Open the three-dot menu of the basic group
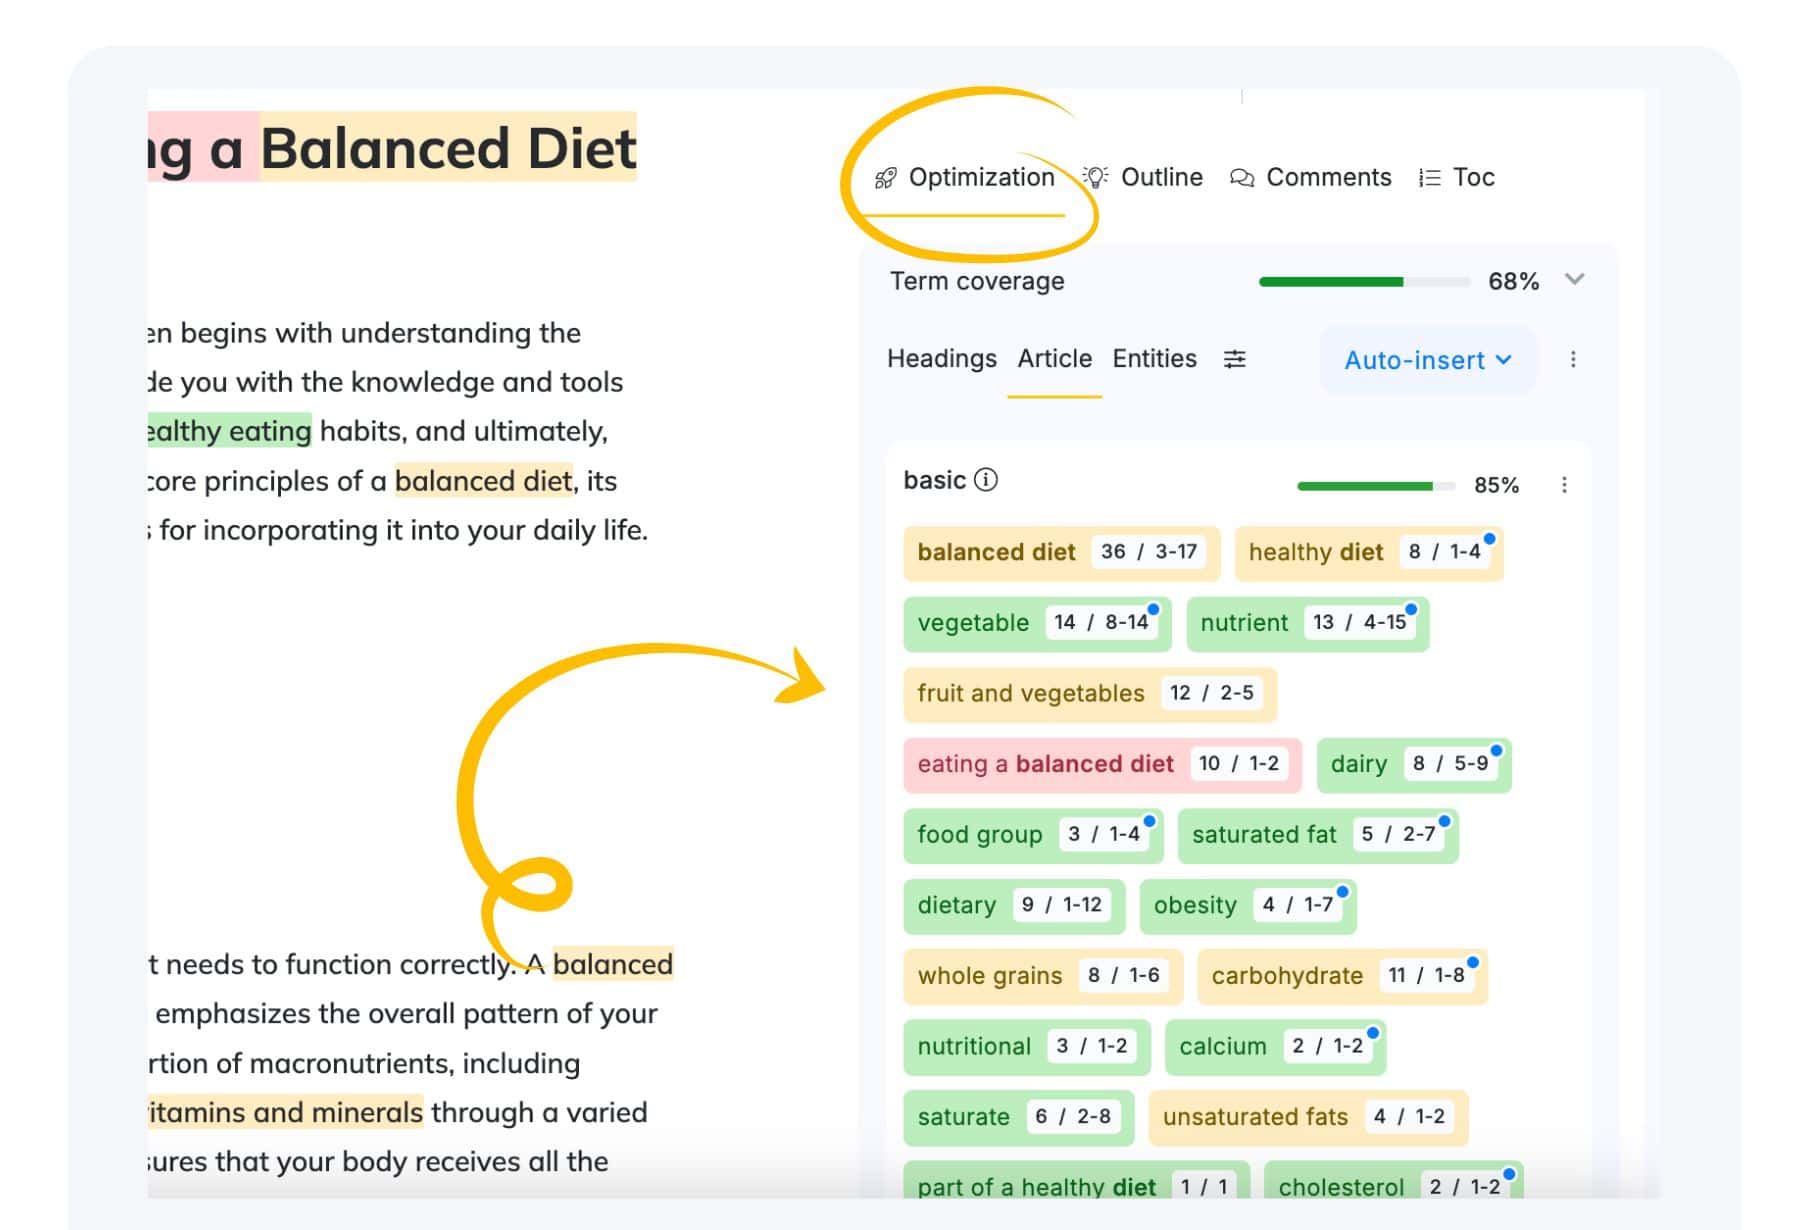This screenshot has height=1230, width=1800. click(x=1564, y=485)
